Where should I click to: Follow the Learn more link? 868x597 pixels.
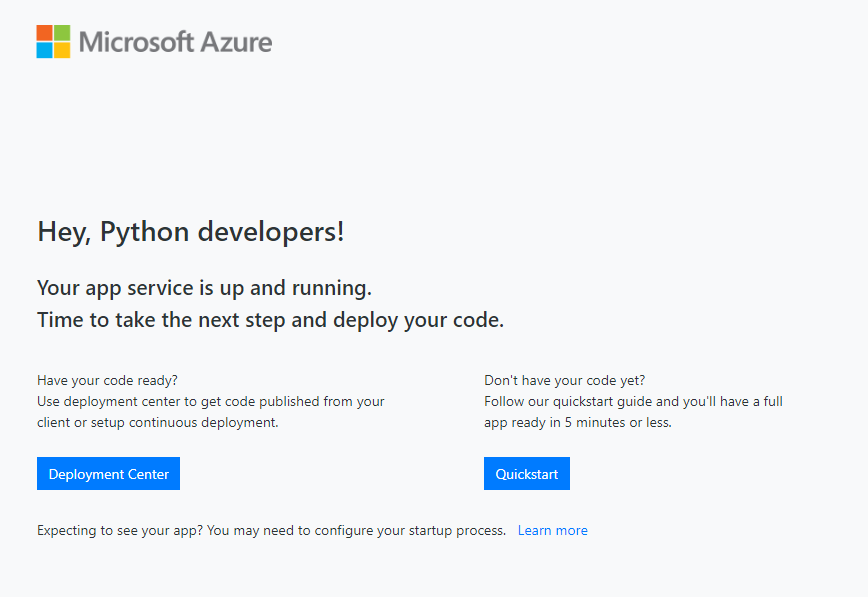tap(552, 531)
